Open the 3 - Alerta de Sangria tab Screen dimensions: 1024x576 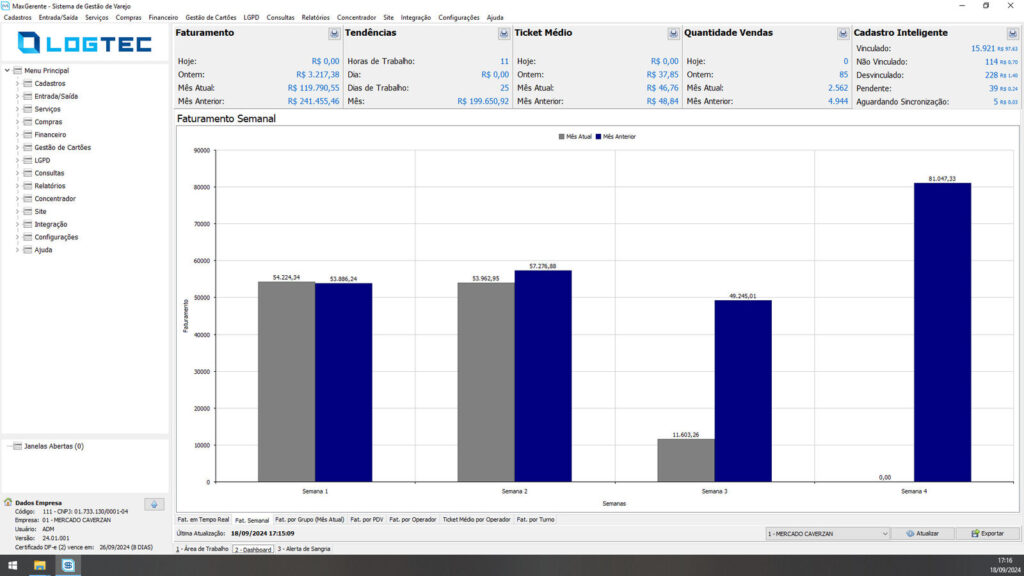(x=304, y=549)
